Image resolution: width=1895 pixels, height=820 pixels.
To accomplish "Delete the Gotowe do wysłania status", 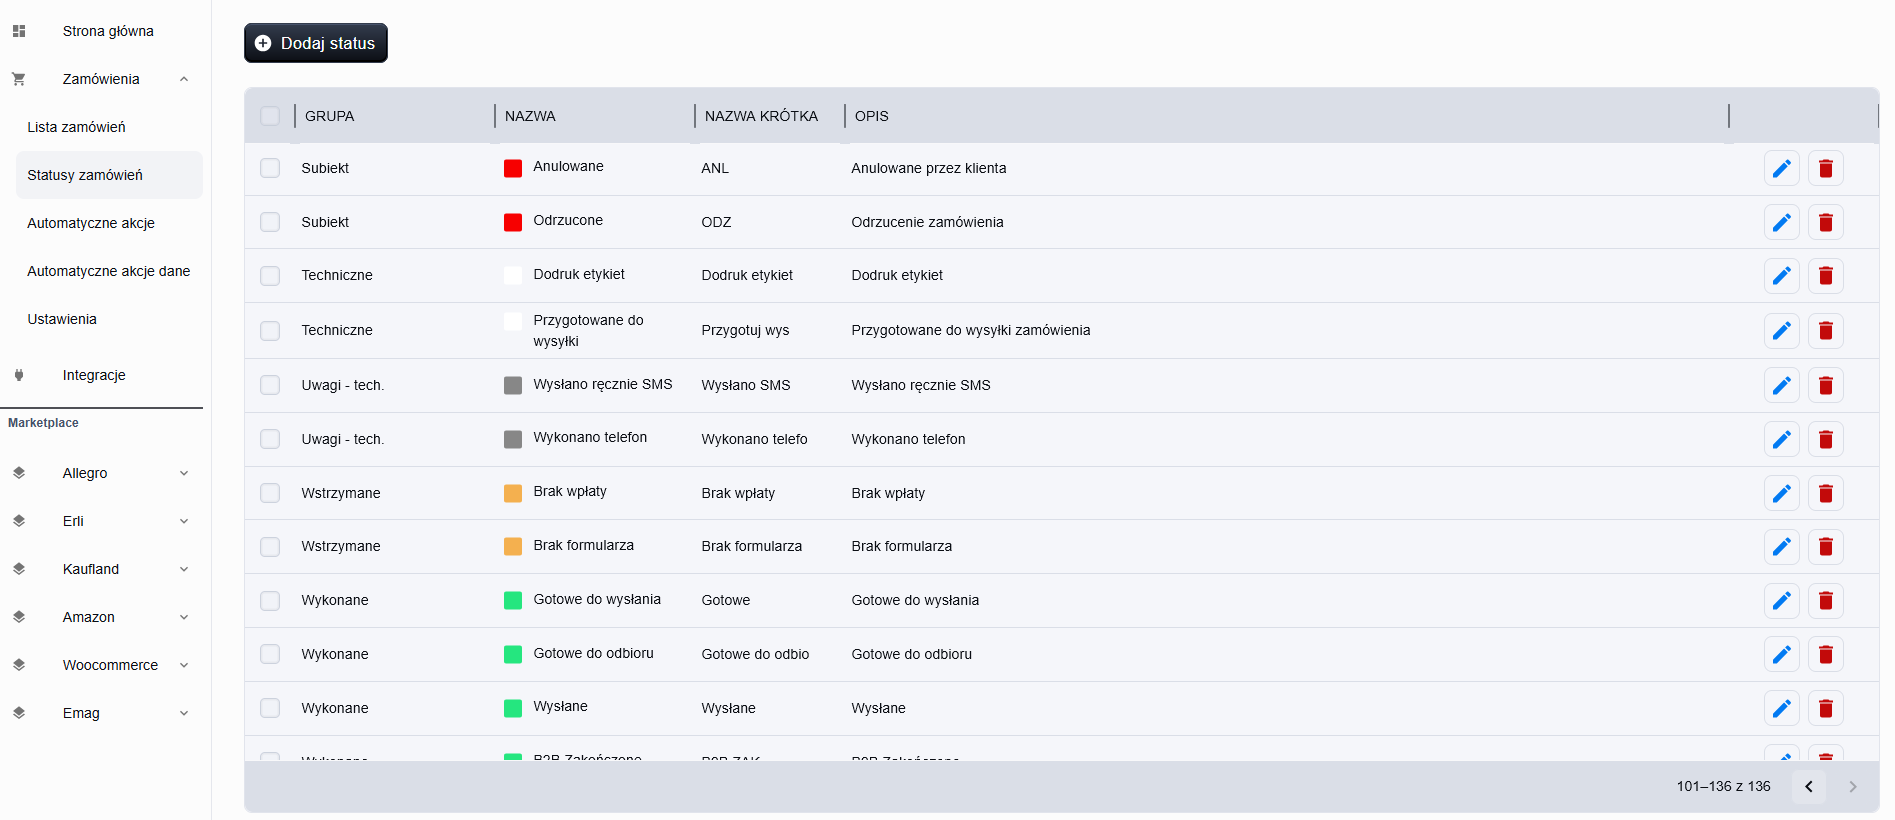I will [x=1825, y=600].
